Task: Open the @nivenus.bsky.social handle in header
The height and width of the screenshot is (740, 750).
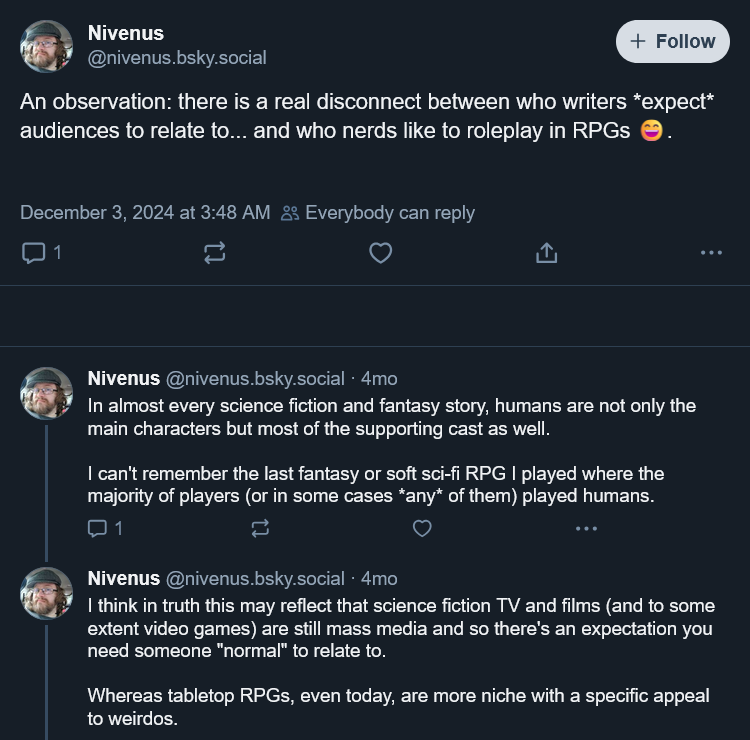Action: 177,58
